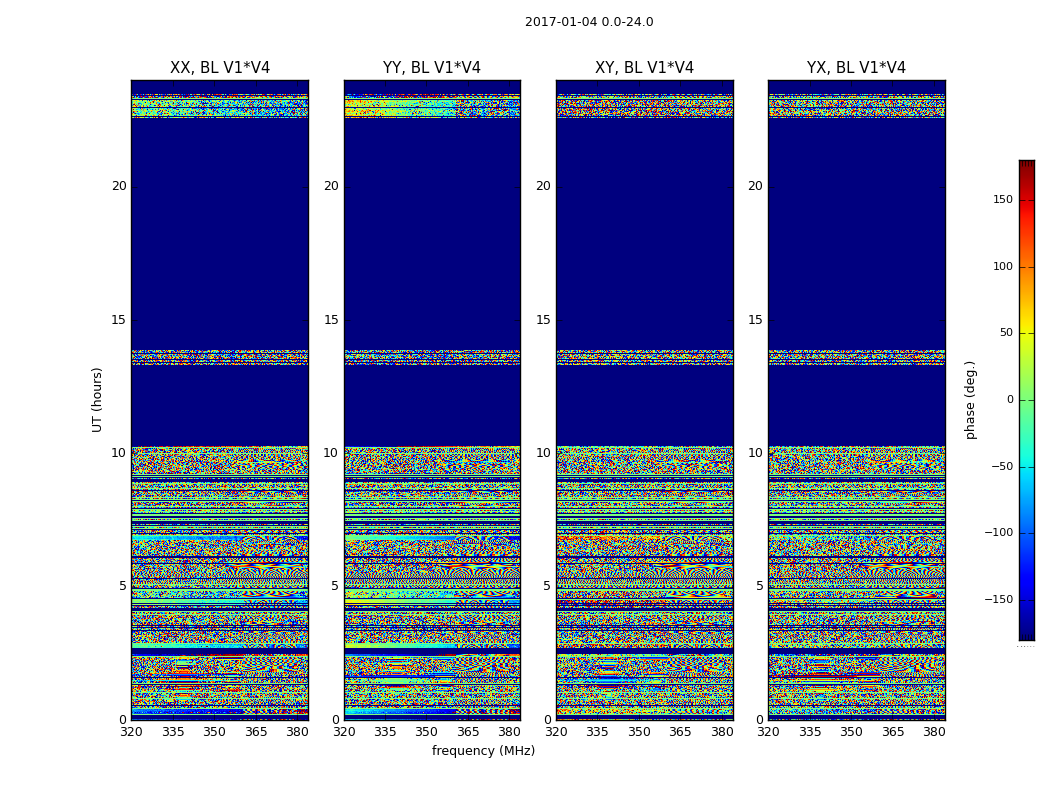The image size is (1050, 800).
Task: Click y-tick 15 of the YY panel
Action: click(331, 319)
